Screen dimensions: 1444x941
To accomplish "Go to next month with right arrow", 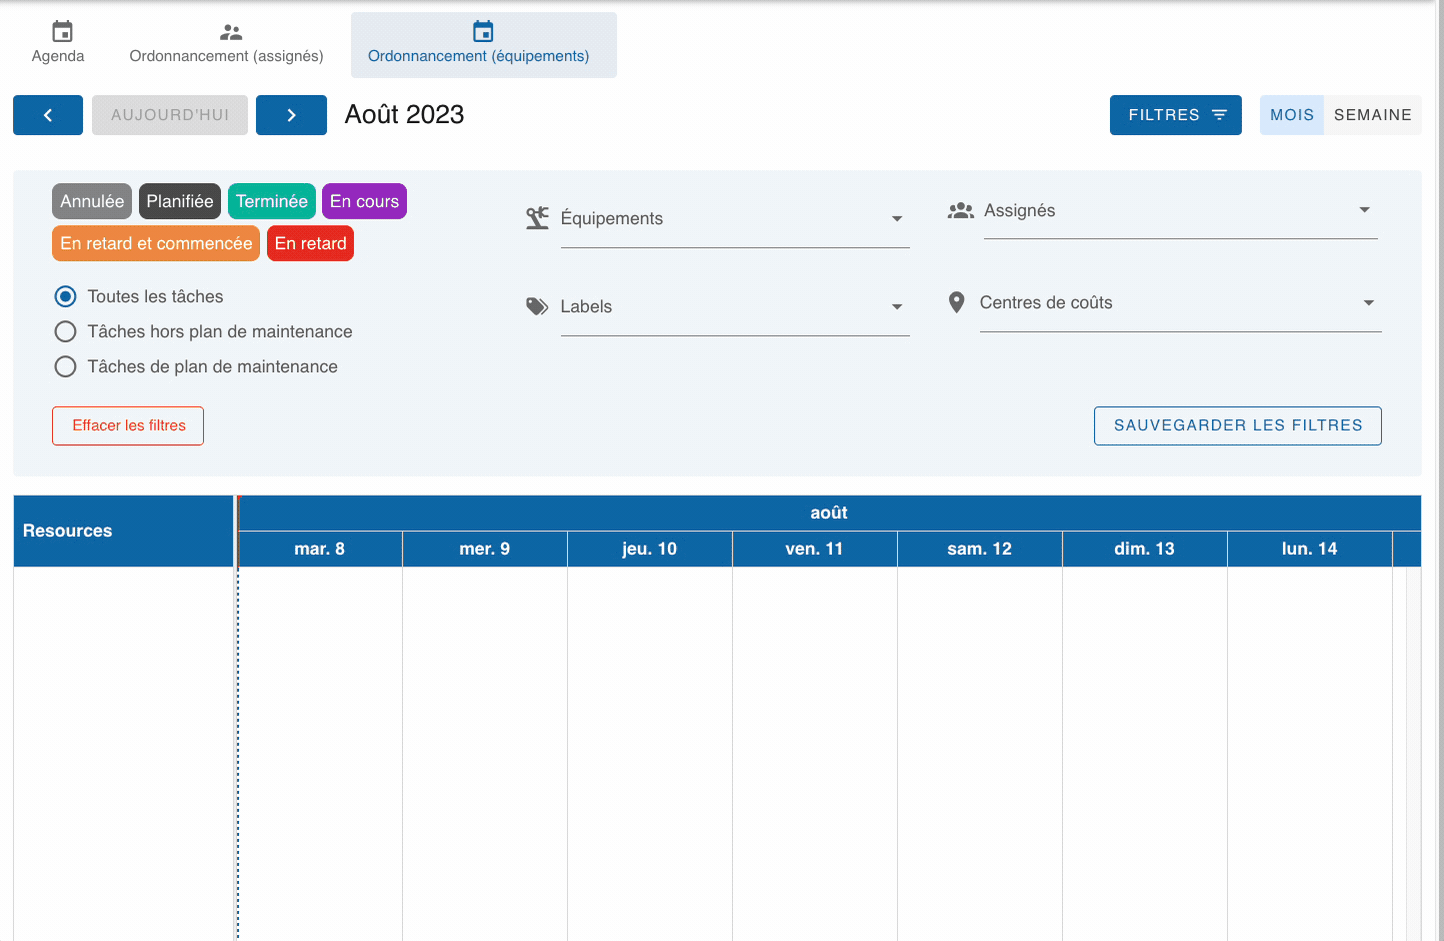I will pos(291,115).
